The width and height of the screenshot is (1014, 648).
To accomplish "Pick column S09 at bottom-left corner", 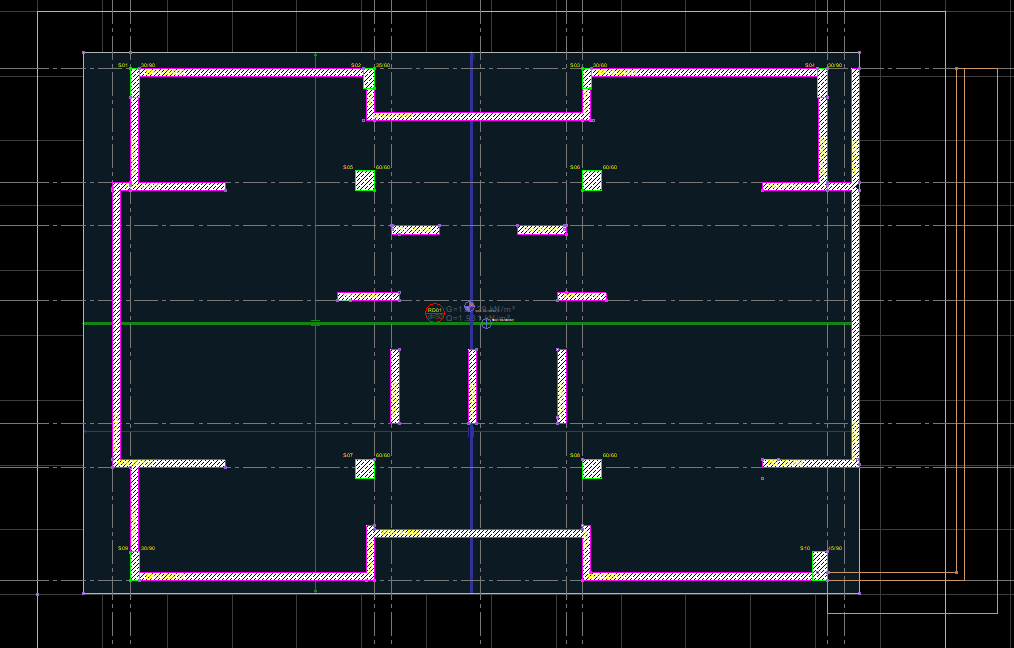I will pyautogui.click(x=134, y=565).
